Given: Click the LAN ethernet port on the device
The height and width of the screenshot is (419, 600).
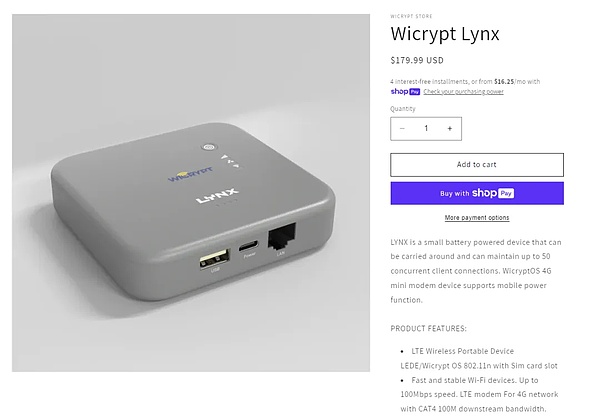Looking at the screenshot, I should [x=282, y=236].
